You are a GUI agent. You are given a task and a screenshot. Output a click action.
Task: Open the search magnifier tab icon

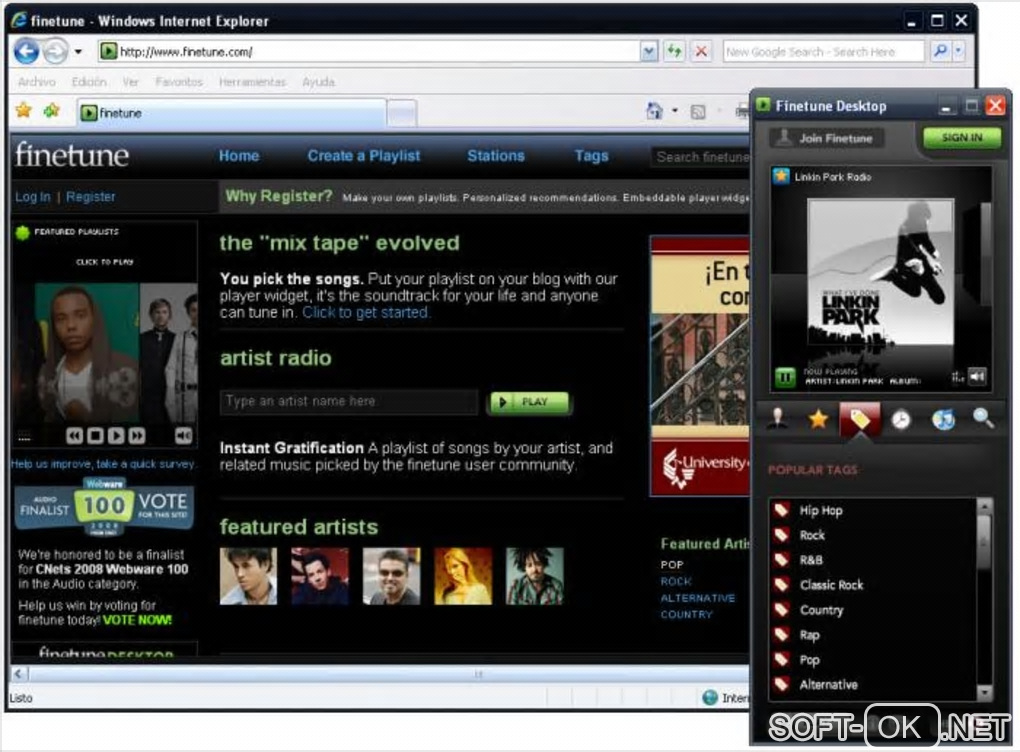(983, 418)
